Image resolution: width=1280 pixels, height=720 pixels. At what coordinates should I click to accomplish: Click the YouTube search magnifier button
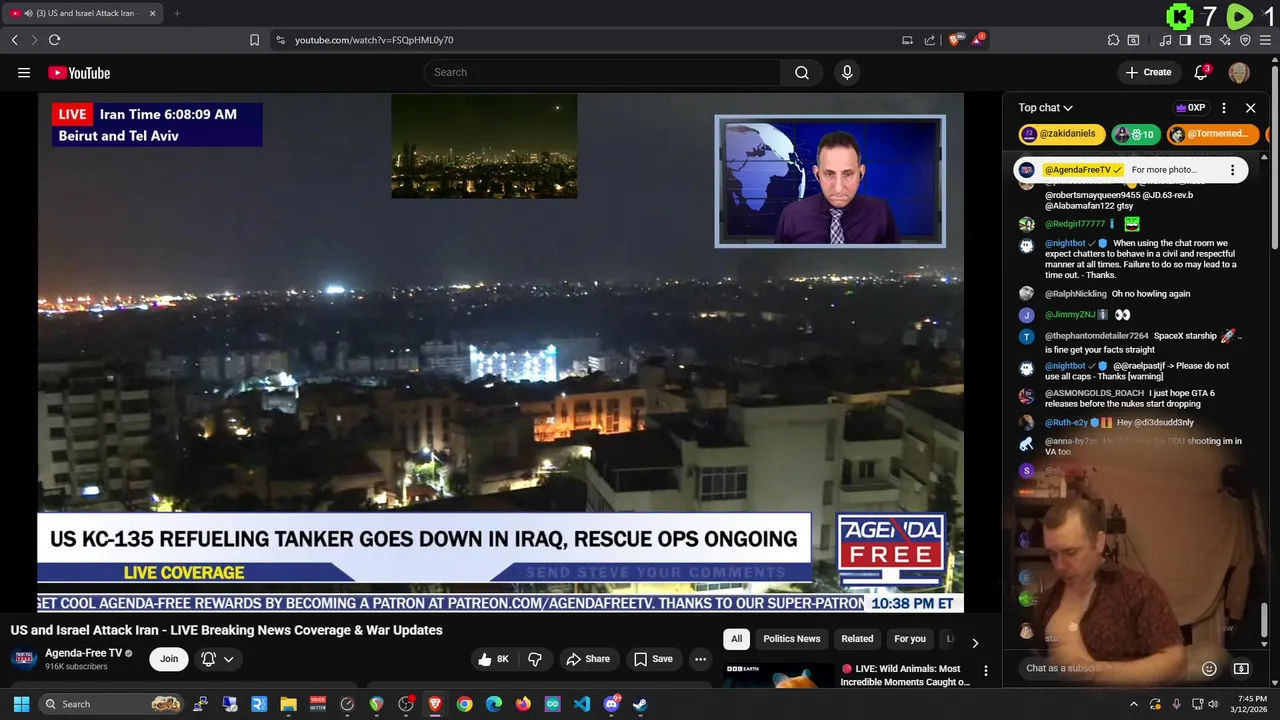click(x=801, y=72)
